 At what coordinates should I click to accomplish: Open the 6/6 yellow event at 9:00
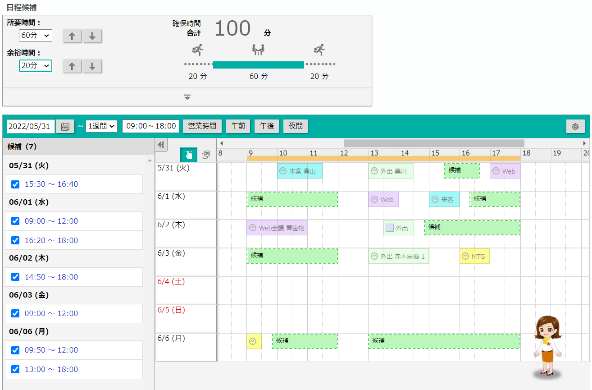coord(254,341)
